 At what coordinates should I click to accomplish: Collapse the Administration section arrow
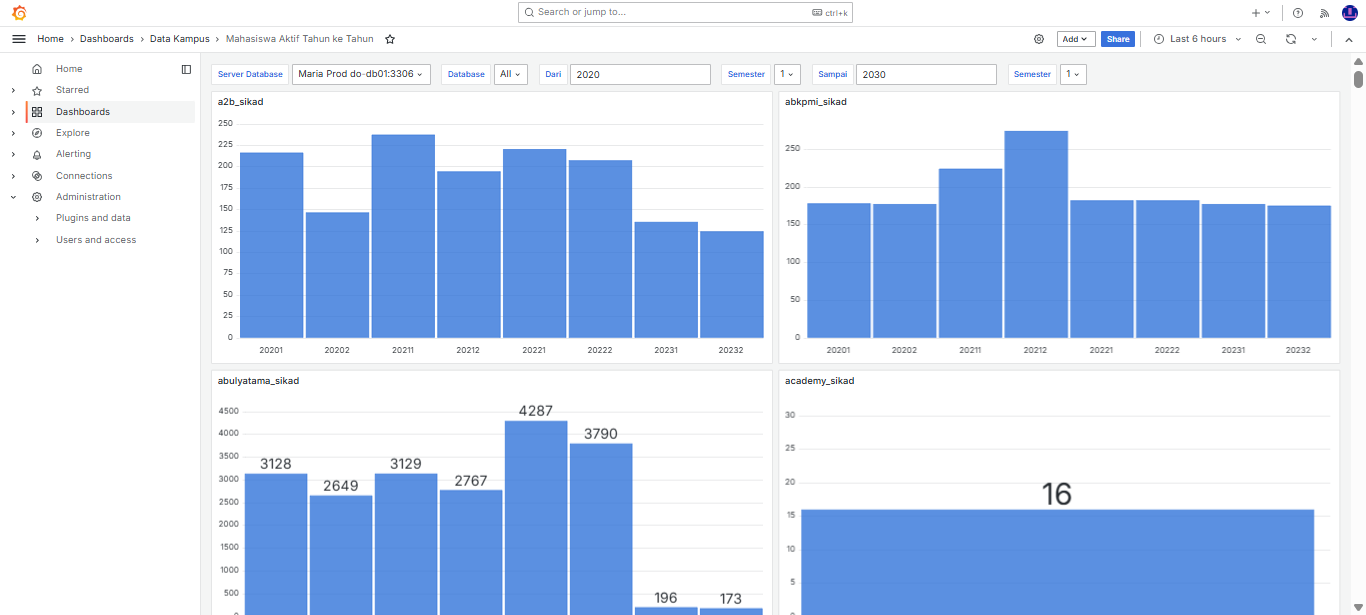pos(13,197)
